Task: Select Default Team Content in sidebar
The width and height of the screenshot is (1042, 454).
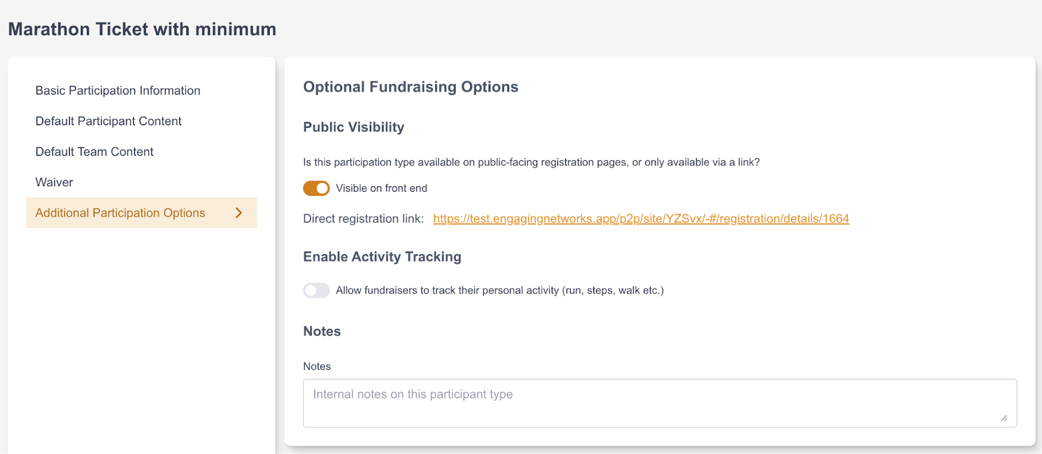Action: point(94,152)
